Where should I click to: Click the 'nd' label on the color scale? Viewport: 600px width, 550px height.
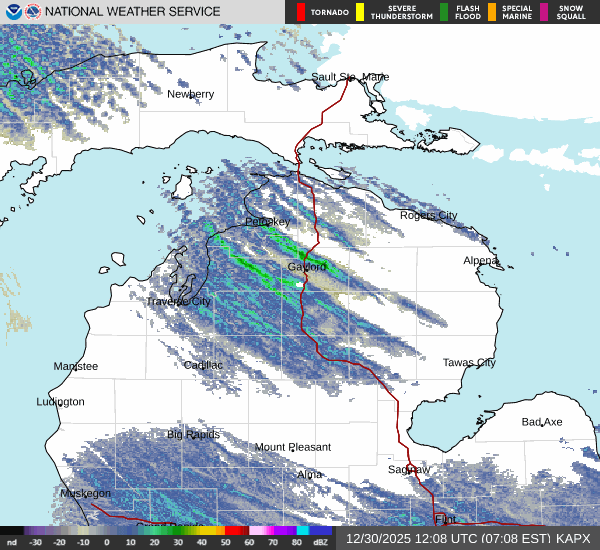tap(11, 542)
